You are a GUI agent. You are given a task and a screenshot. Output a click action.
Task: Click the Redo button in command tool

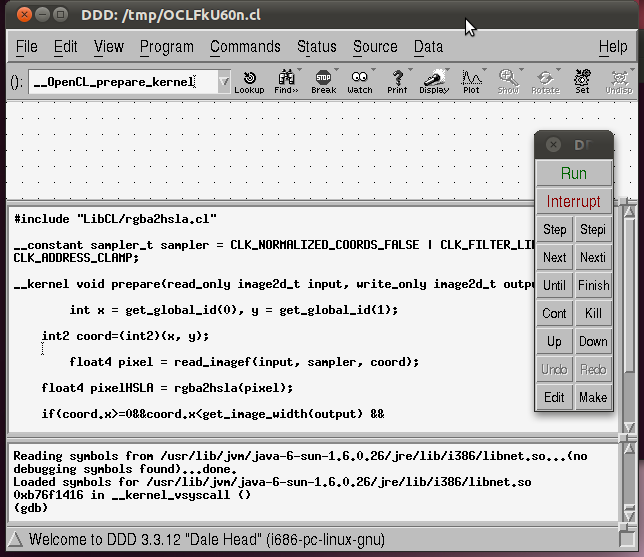pyautogui.click(x=593, y=369)
